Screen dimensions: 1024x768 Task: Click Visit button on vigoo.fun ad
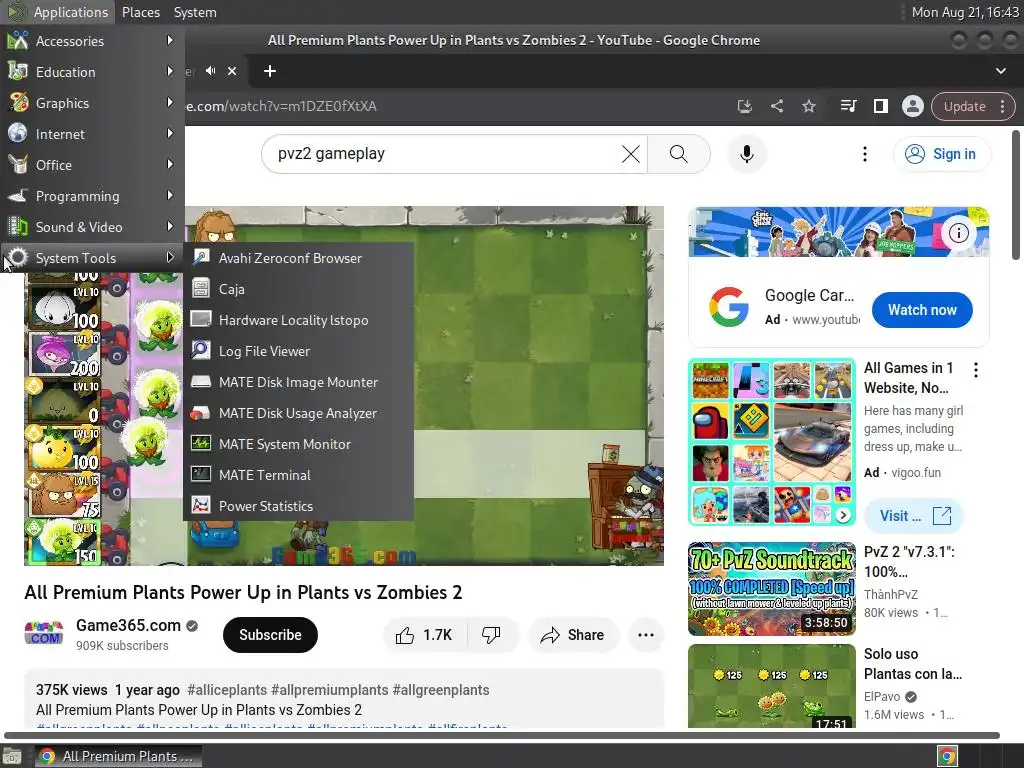click(x=914, y=516)
